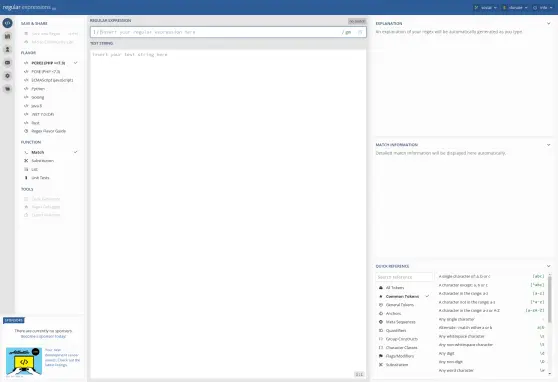
Task: Open the regex flags dropdown /gm
Action: (347, 32)
